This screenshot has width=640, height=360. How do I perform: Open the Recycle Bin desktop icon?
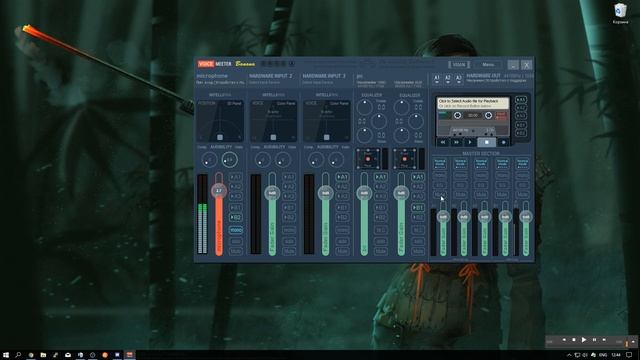click(x=620, y=13)
